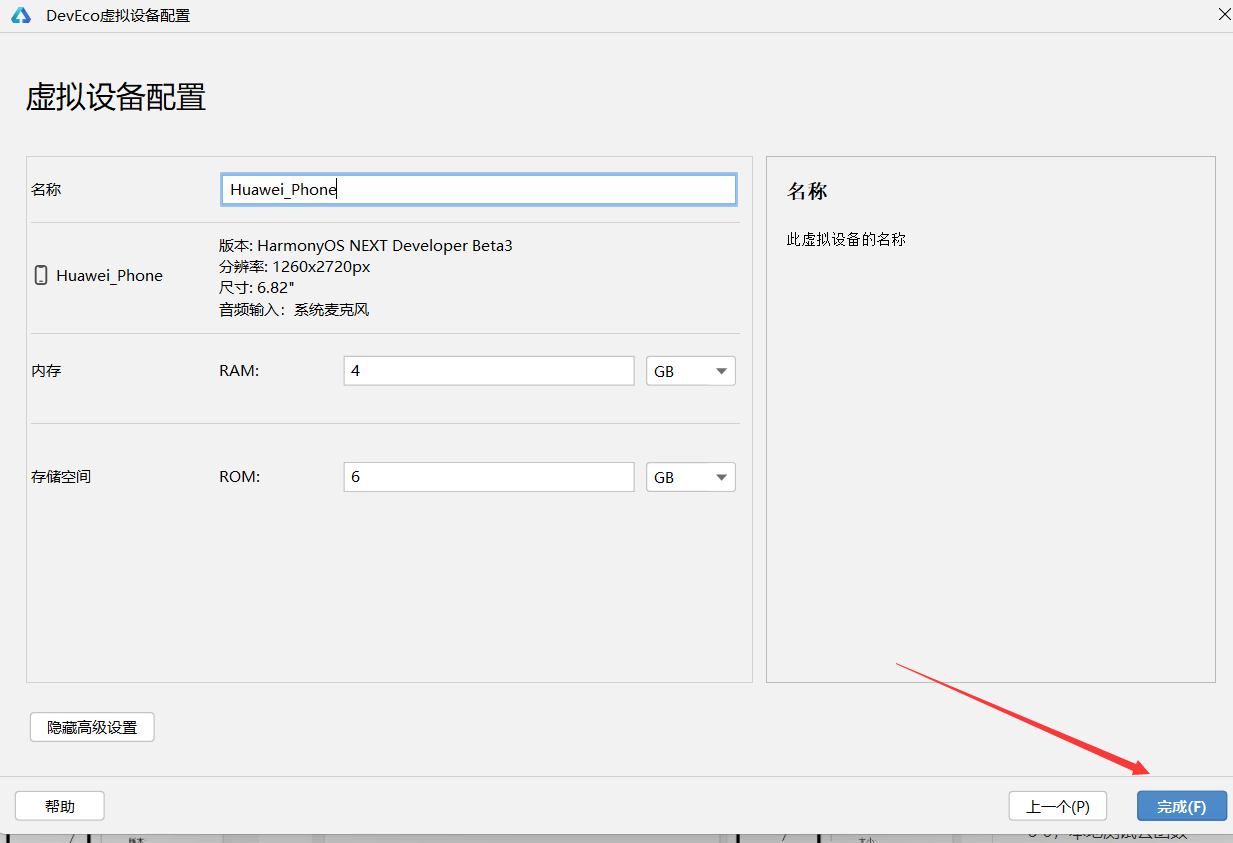Click the phone device icon beside Huawei_Phone
The image size is (1233, 843).
(x=41, y=275)
